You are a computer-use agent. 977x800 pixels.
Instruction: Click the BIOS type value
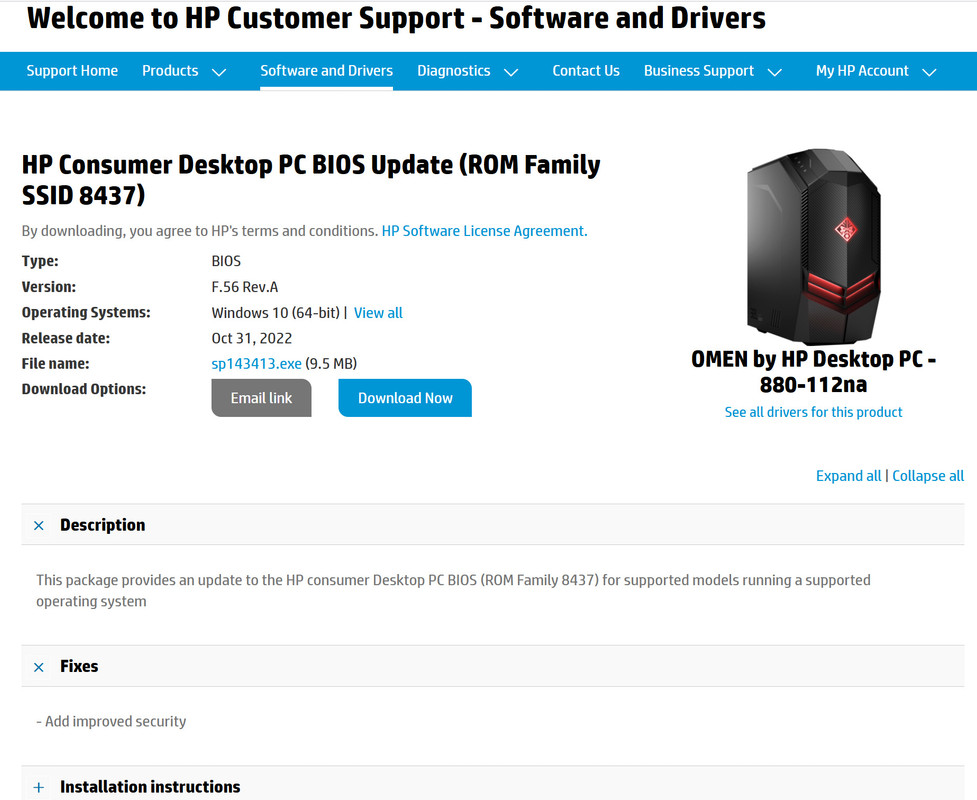(226, 261)
